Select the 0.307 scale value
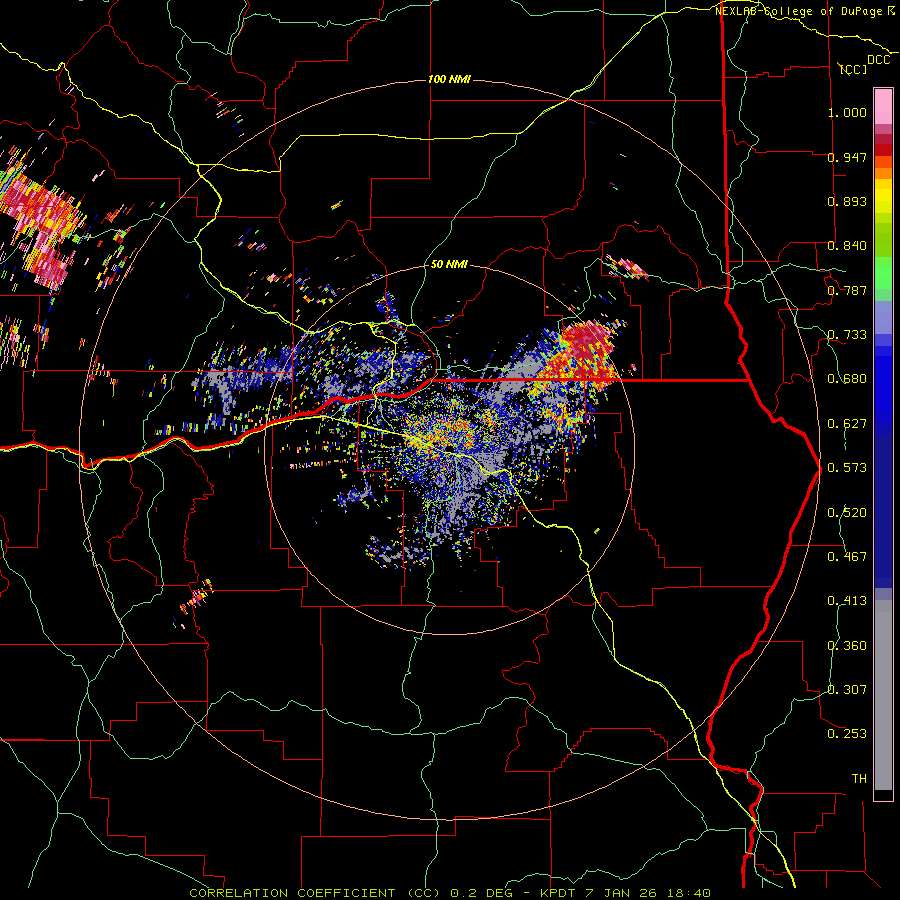This screenshot has height=900, width=900. tap(847, 690)
